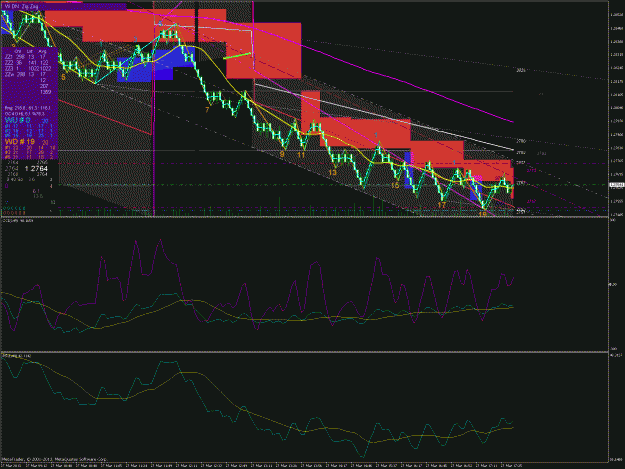Click the MetaTrader copyright text at bottom
The image size is (625, 469).
pyautogui.click(x=54, y=459)
